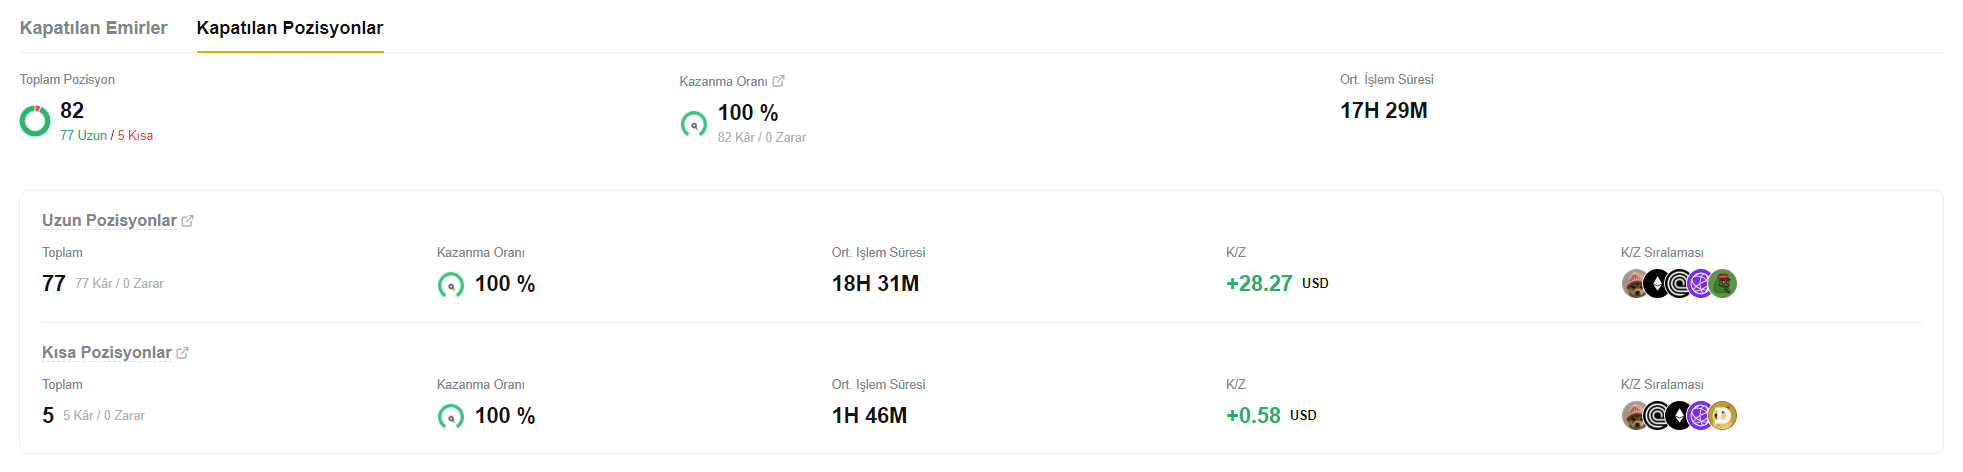Click the 77 Uzun / 5 Kısa breakdown text
The width and height of the screenshot is (1963, 472).
[106, 136]
